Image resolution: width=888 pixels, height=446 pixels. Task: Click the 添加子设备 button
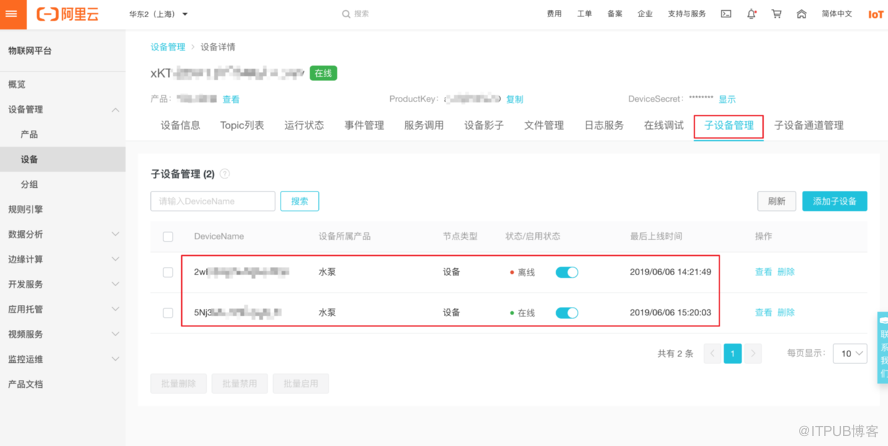pyautogui.click(x=834, y=201)
